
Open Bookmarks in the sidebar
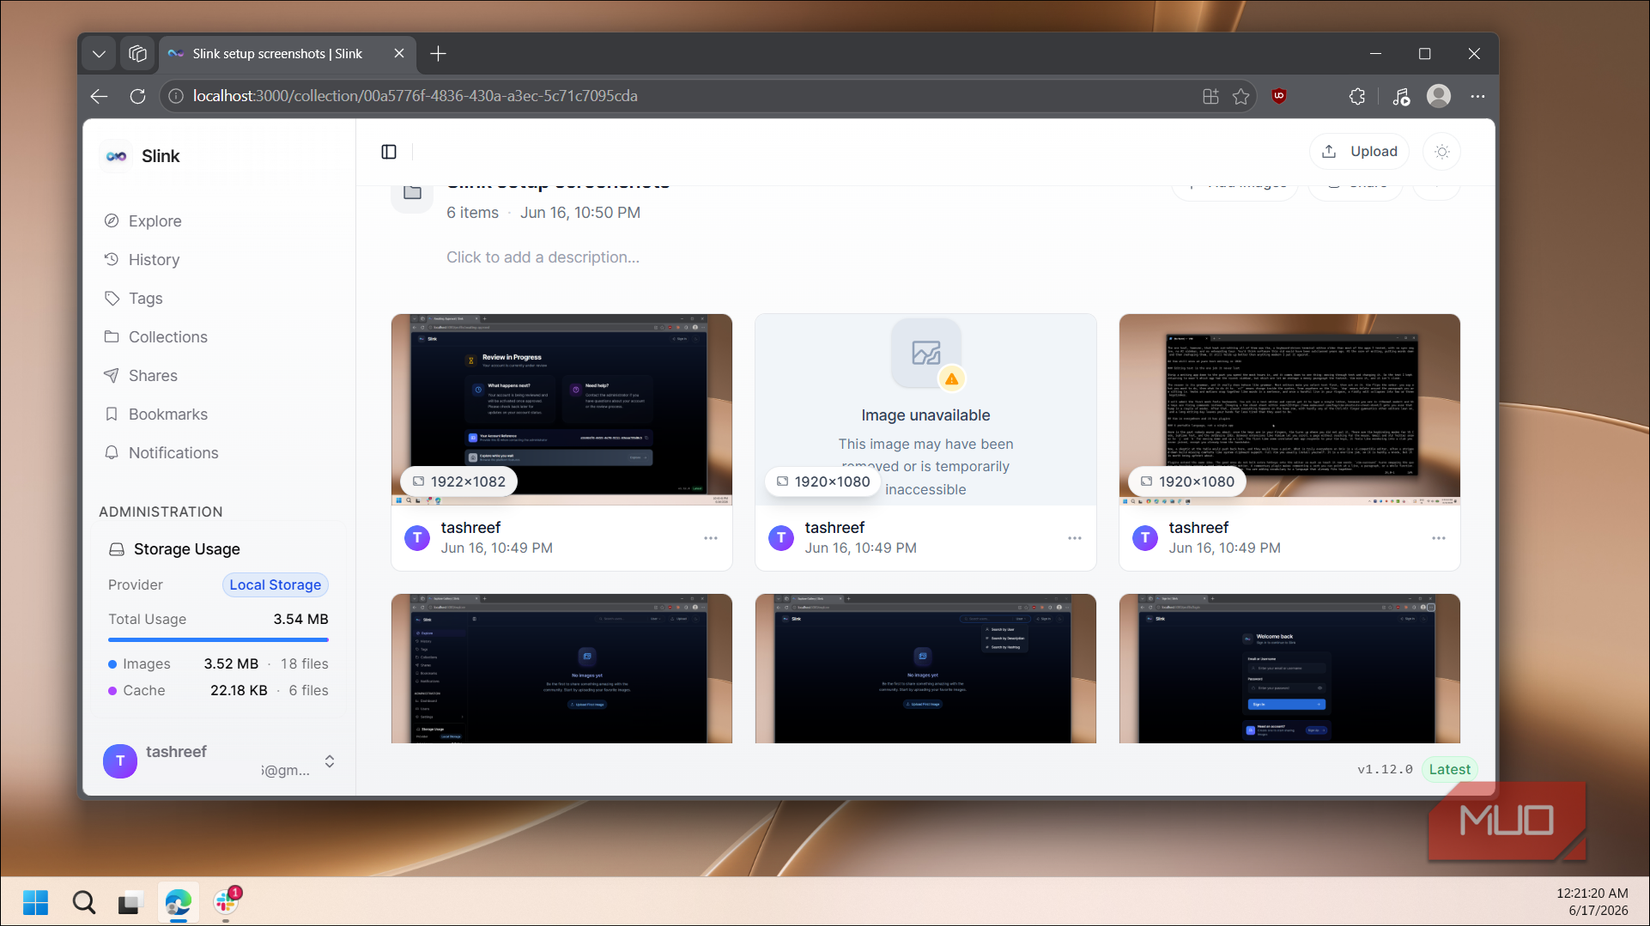[x=167, y=414]
